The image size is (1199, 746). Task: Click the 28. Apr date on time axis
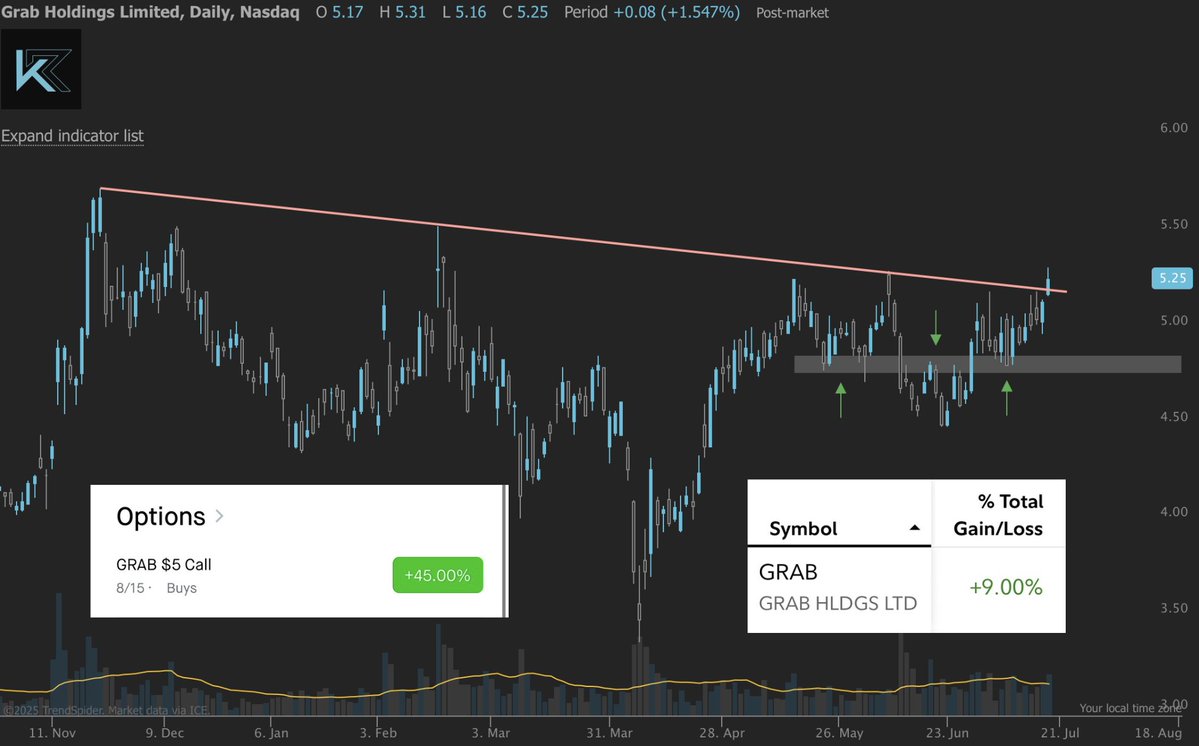[721, 732]
